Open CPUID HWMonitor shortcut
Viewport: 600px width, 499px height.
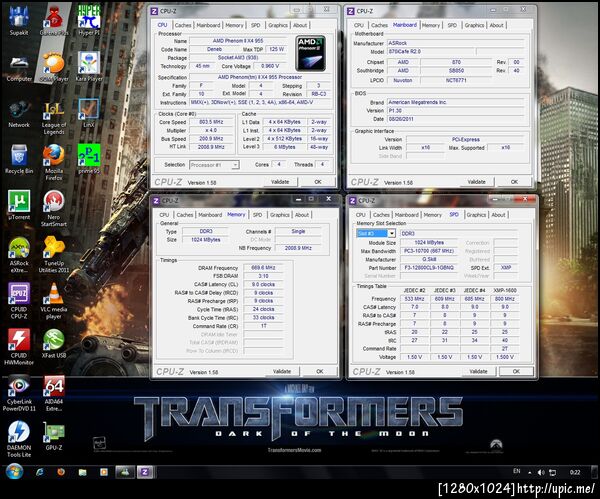(19, 347)
